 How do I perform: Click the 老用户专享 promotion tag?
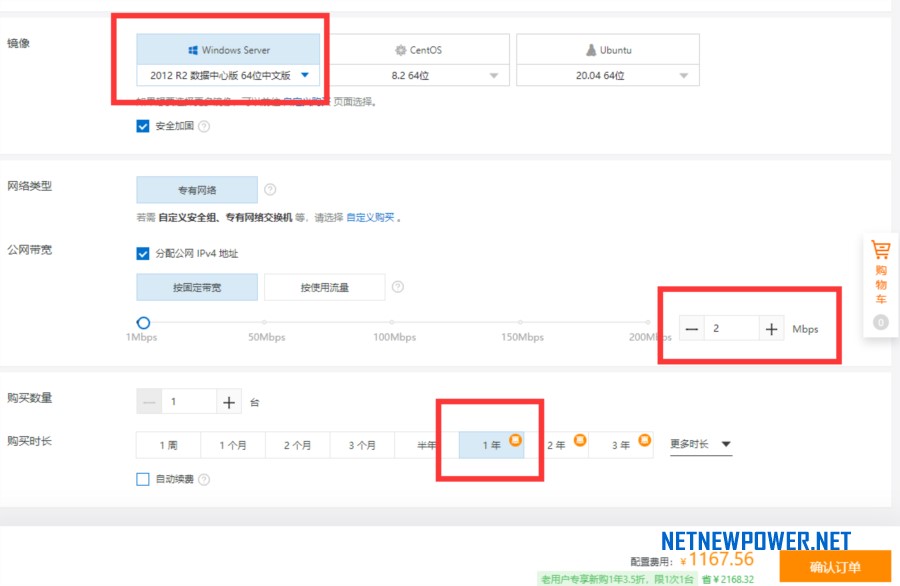click(x=617, y=579)
